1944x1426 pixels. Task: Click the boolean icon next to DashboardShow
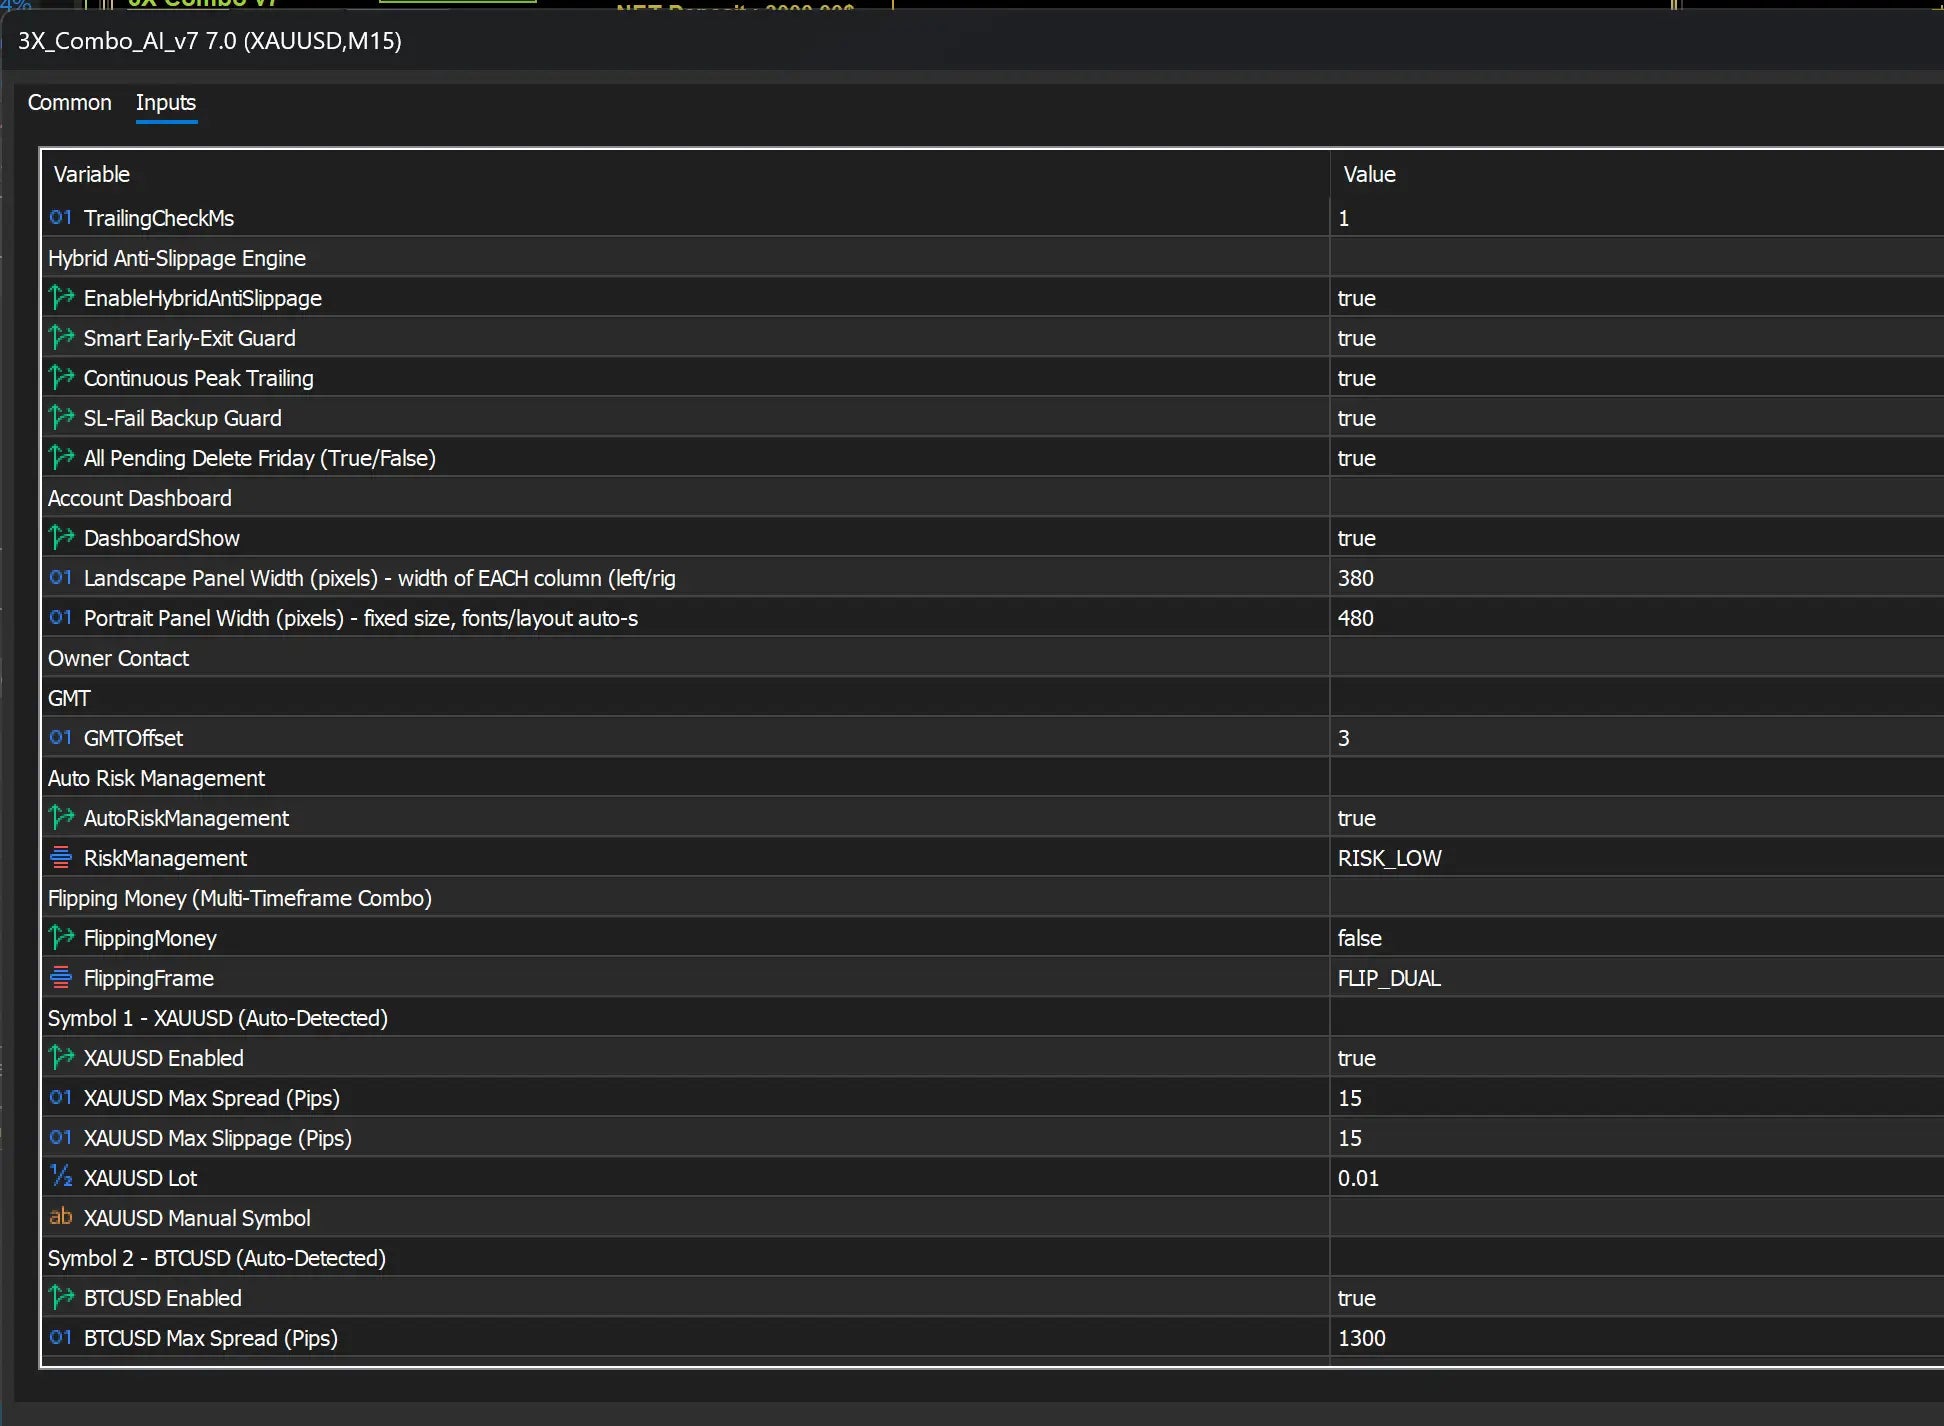tap(61, 537)
